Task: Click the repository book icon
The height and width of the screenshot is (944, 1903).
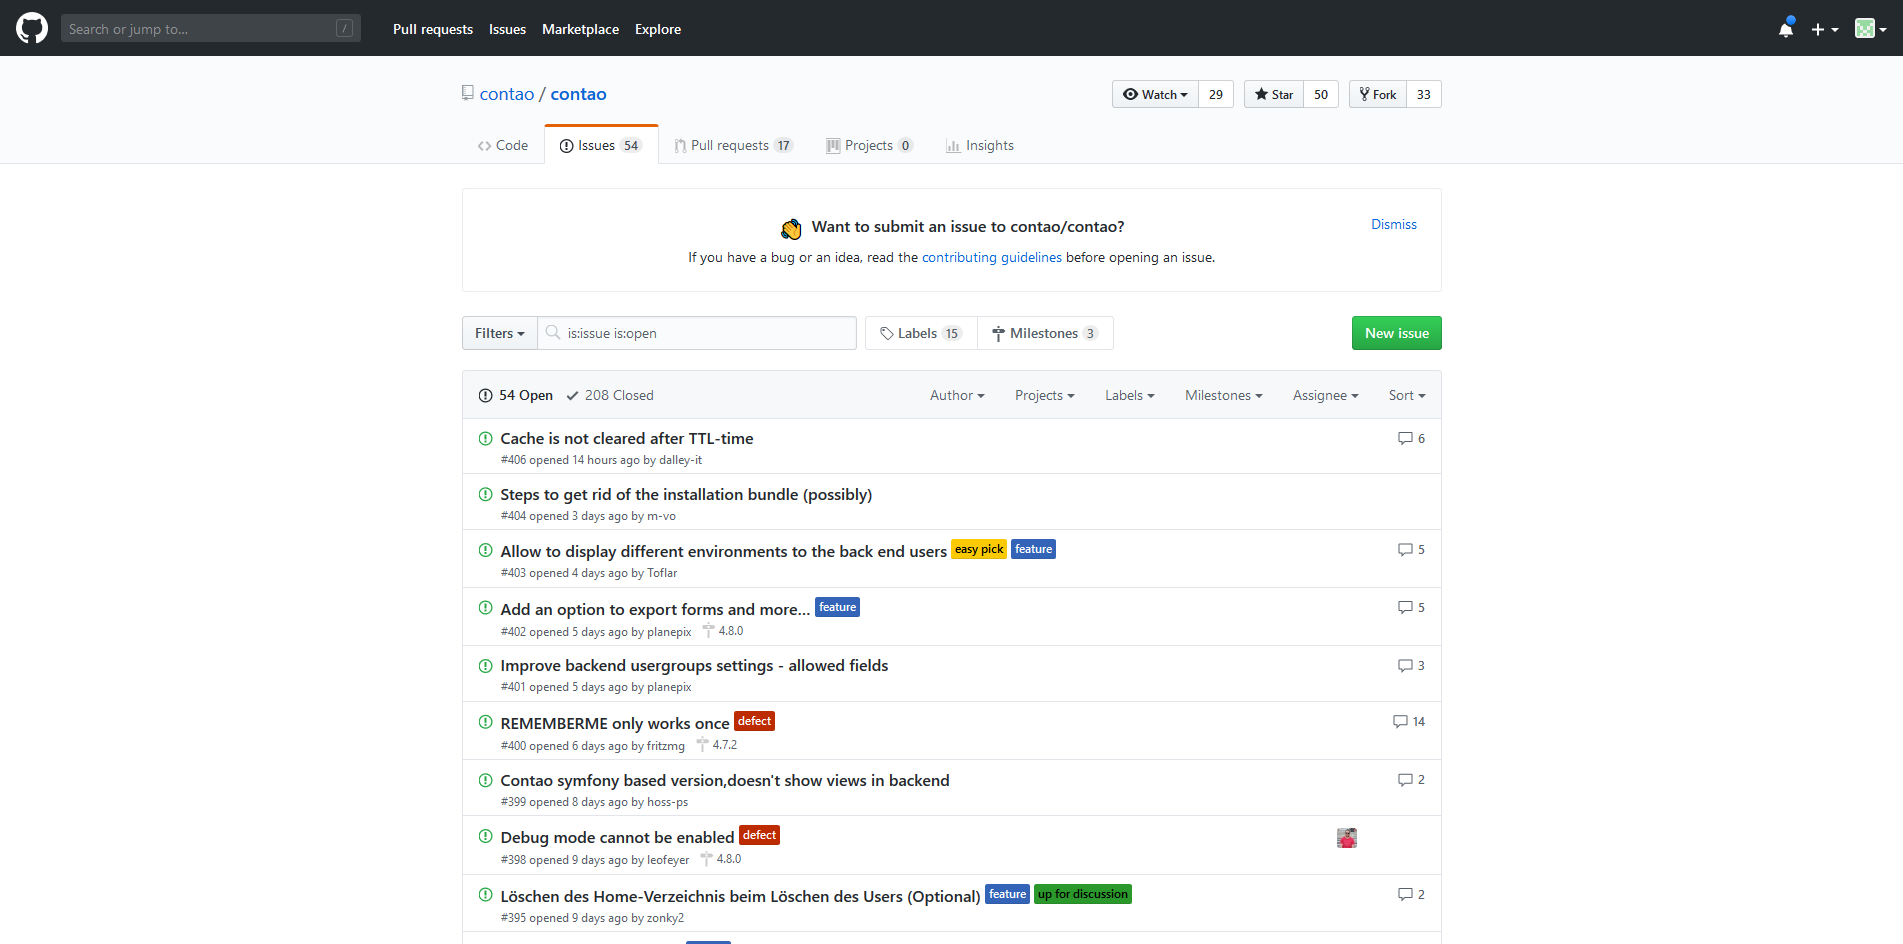Action: [x=467, y=93]
